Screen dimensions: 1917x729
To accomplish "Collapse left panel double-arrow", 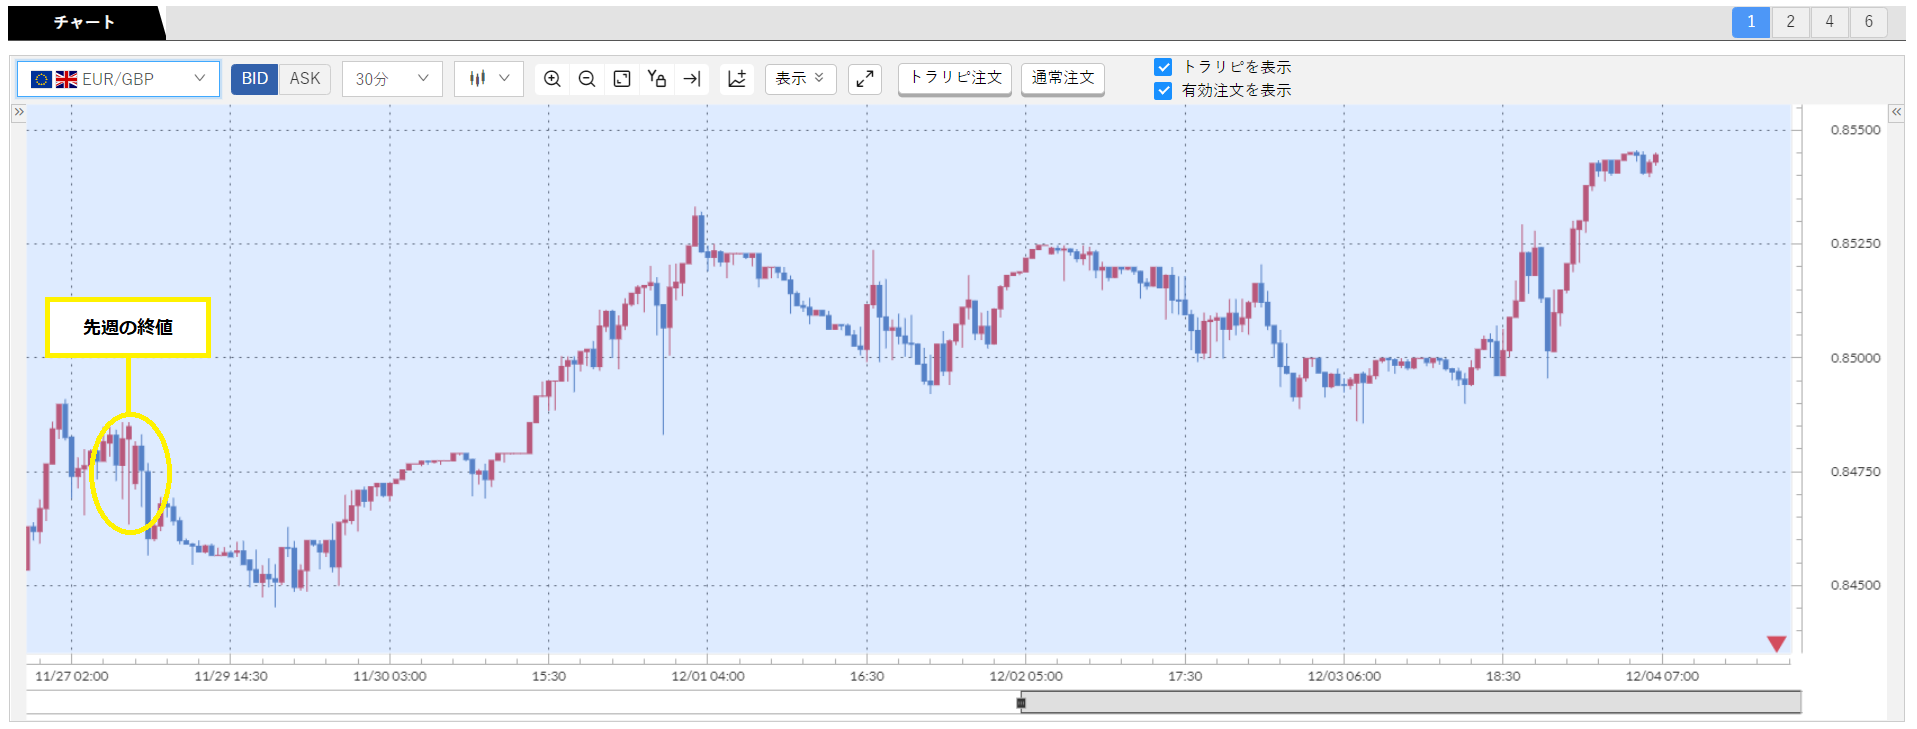I will pyautogui.click(x=18, y=112).
